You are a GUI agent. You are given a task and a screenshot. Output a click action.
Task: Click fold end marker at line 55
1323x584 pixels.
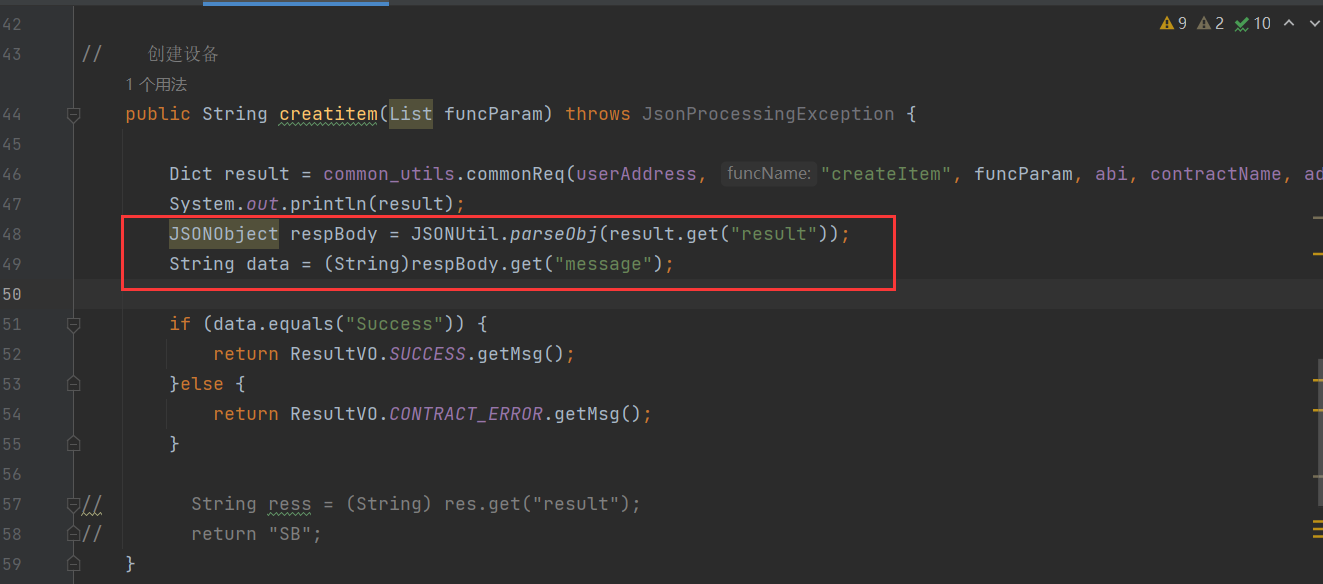[73, 443]
